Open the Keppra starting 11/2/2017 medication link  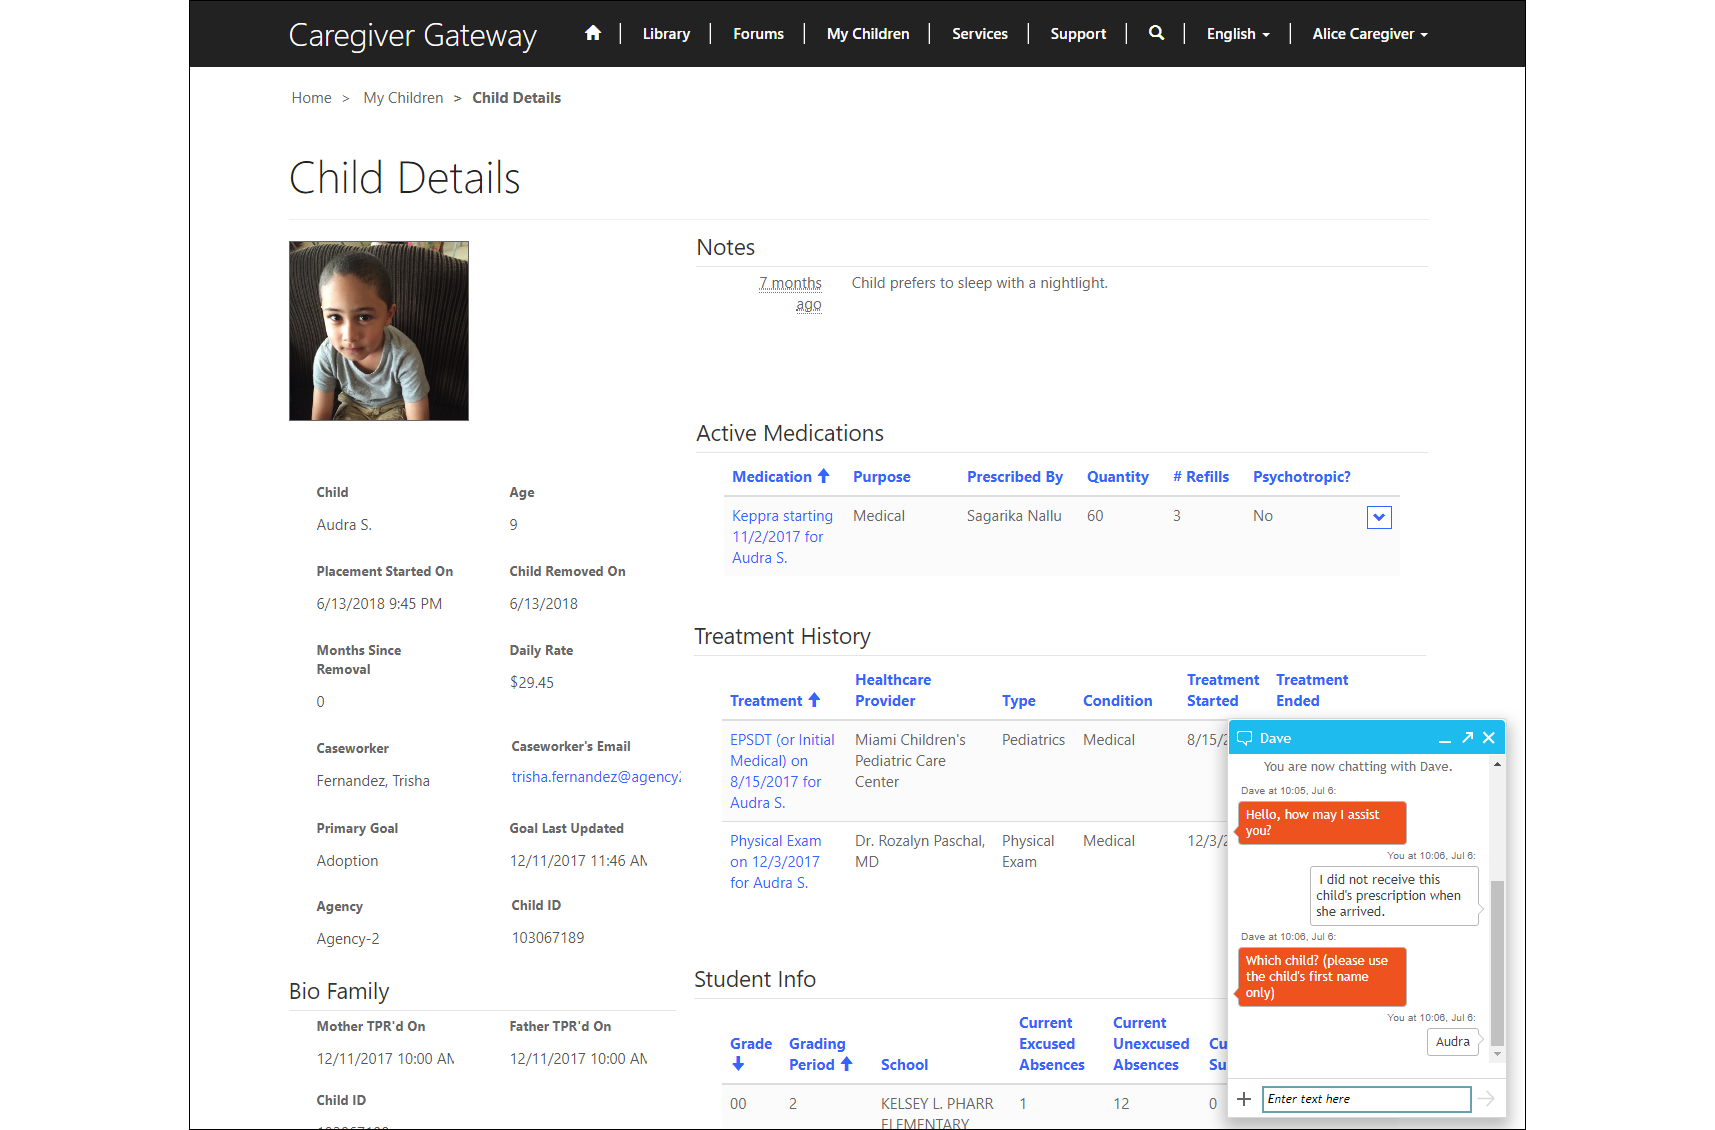pos(781,537)
